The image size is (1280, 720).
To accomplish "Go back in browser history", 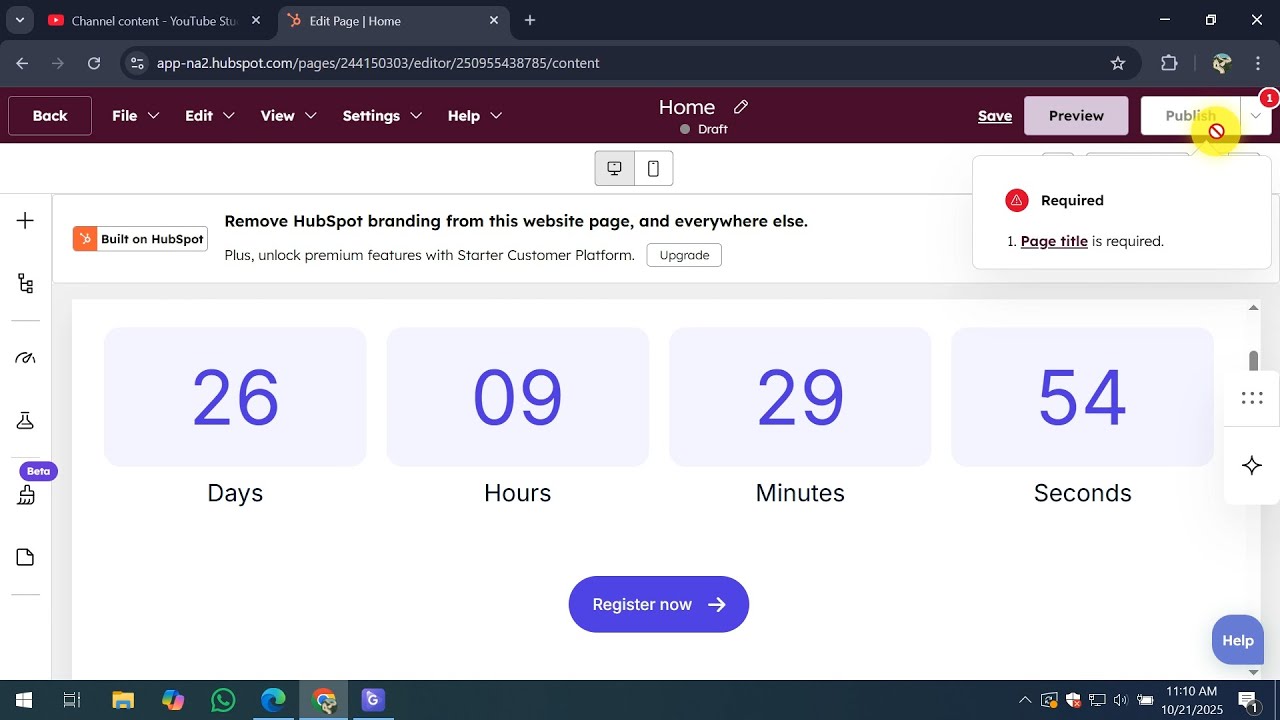I will point(22,63).
